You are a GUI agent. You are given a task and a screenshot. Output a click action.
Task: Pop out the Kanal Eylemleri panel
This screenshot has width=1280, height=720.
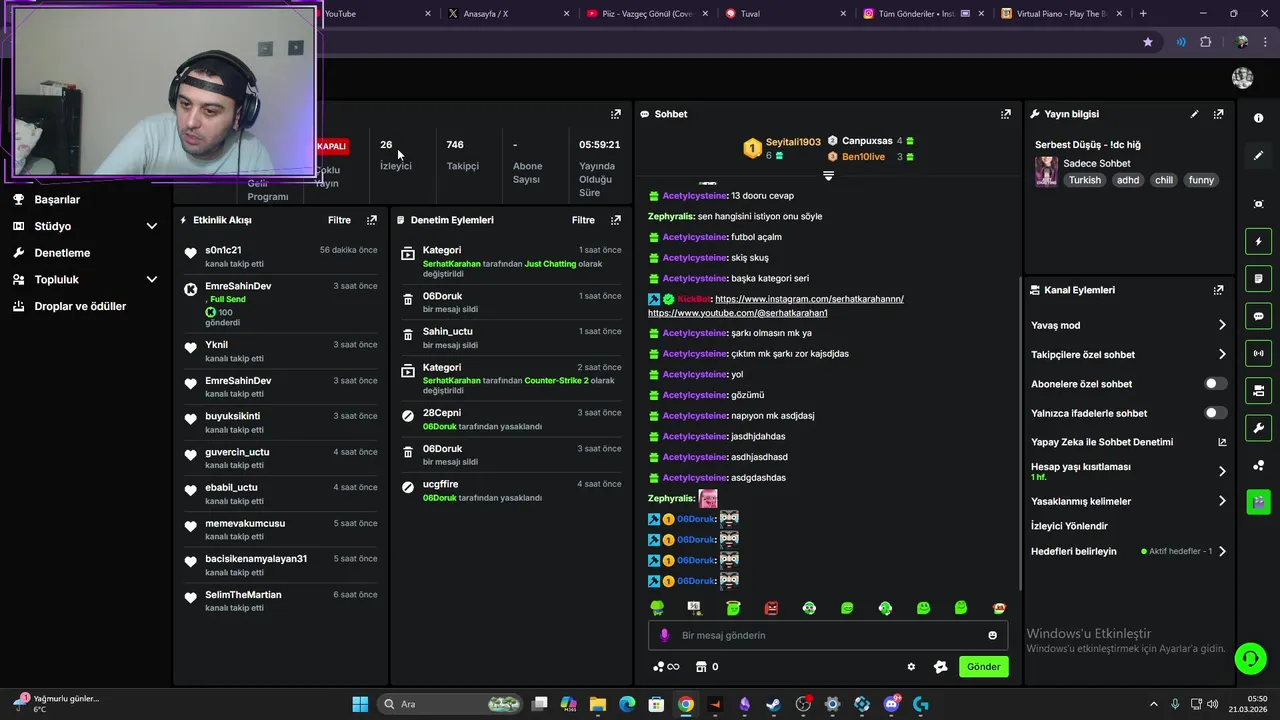click(1218, 290)
